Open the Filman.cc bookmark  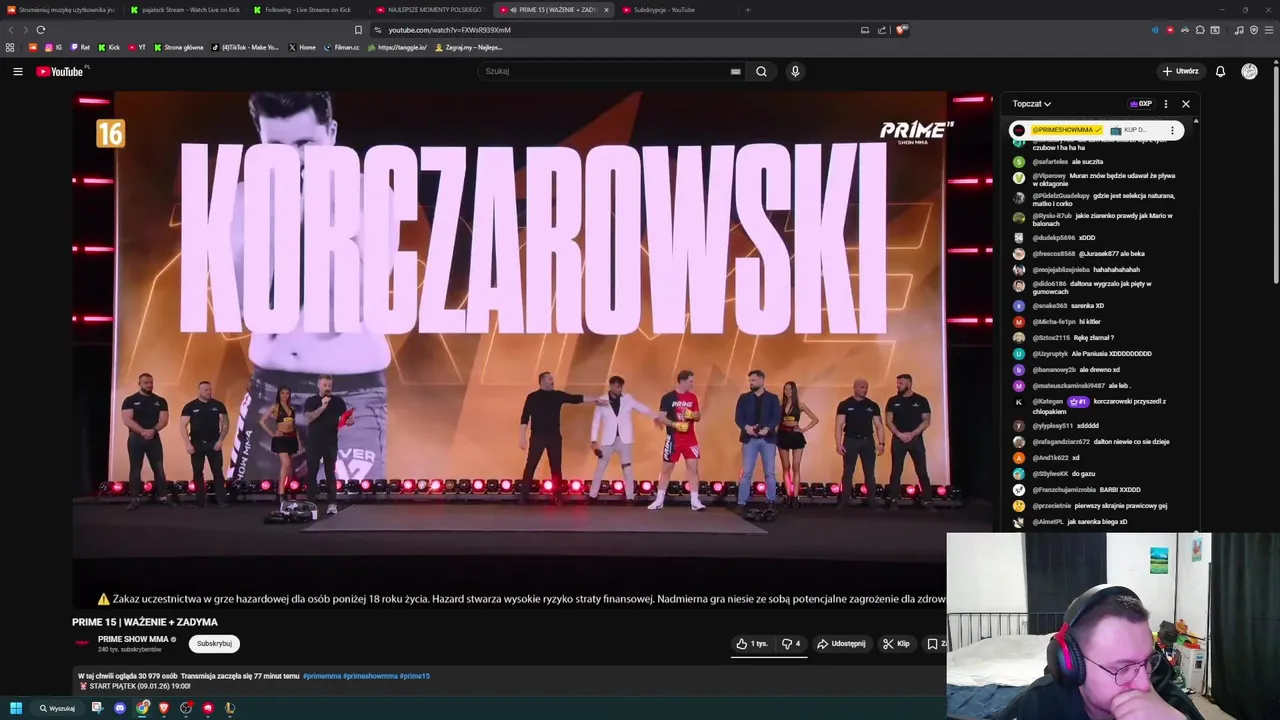click(342, 47)
